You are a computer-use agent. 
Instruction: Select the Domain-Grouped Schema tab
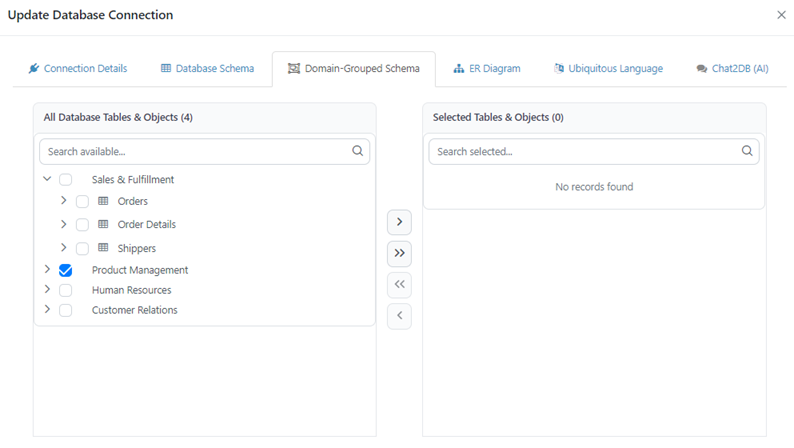pyautogui.click(x=354, y=69)
